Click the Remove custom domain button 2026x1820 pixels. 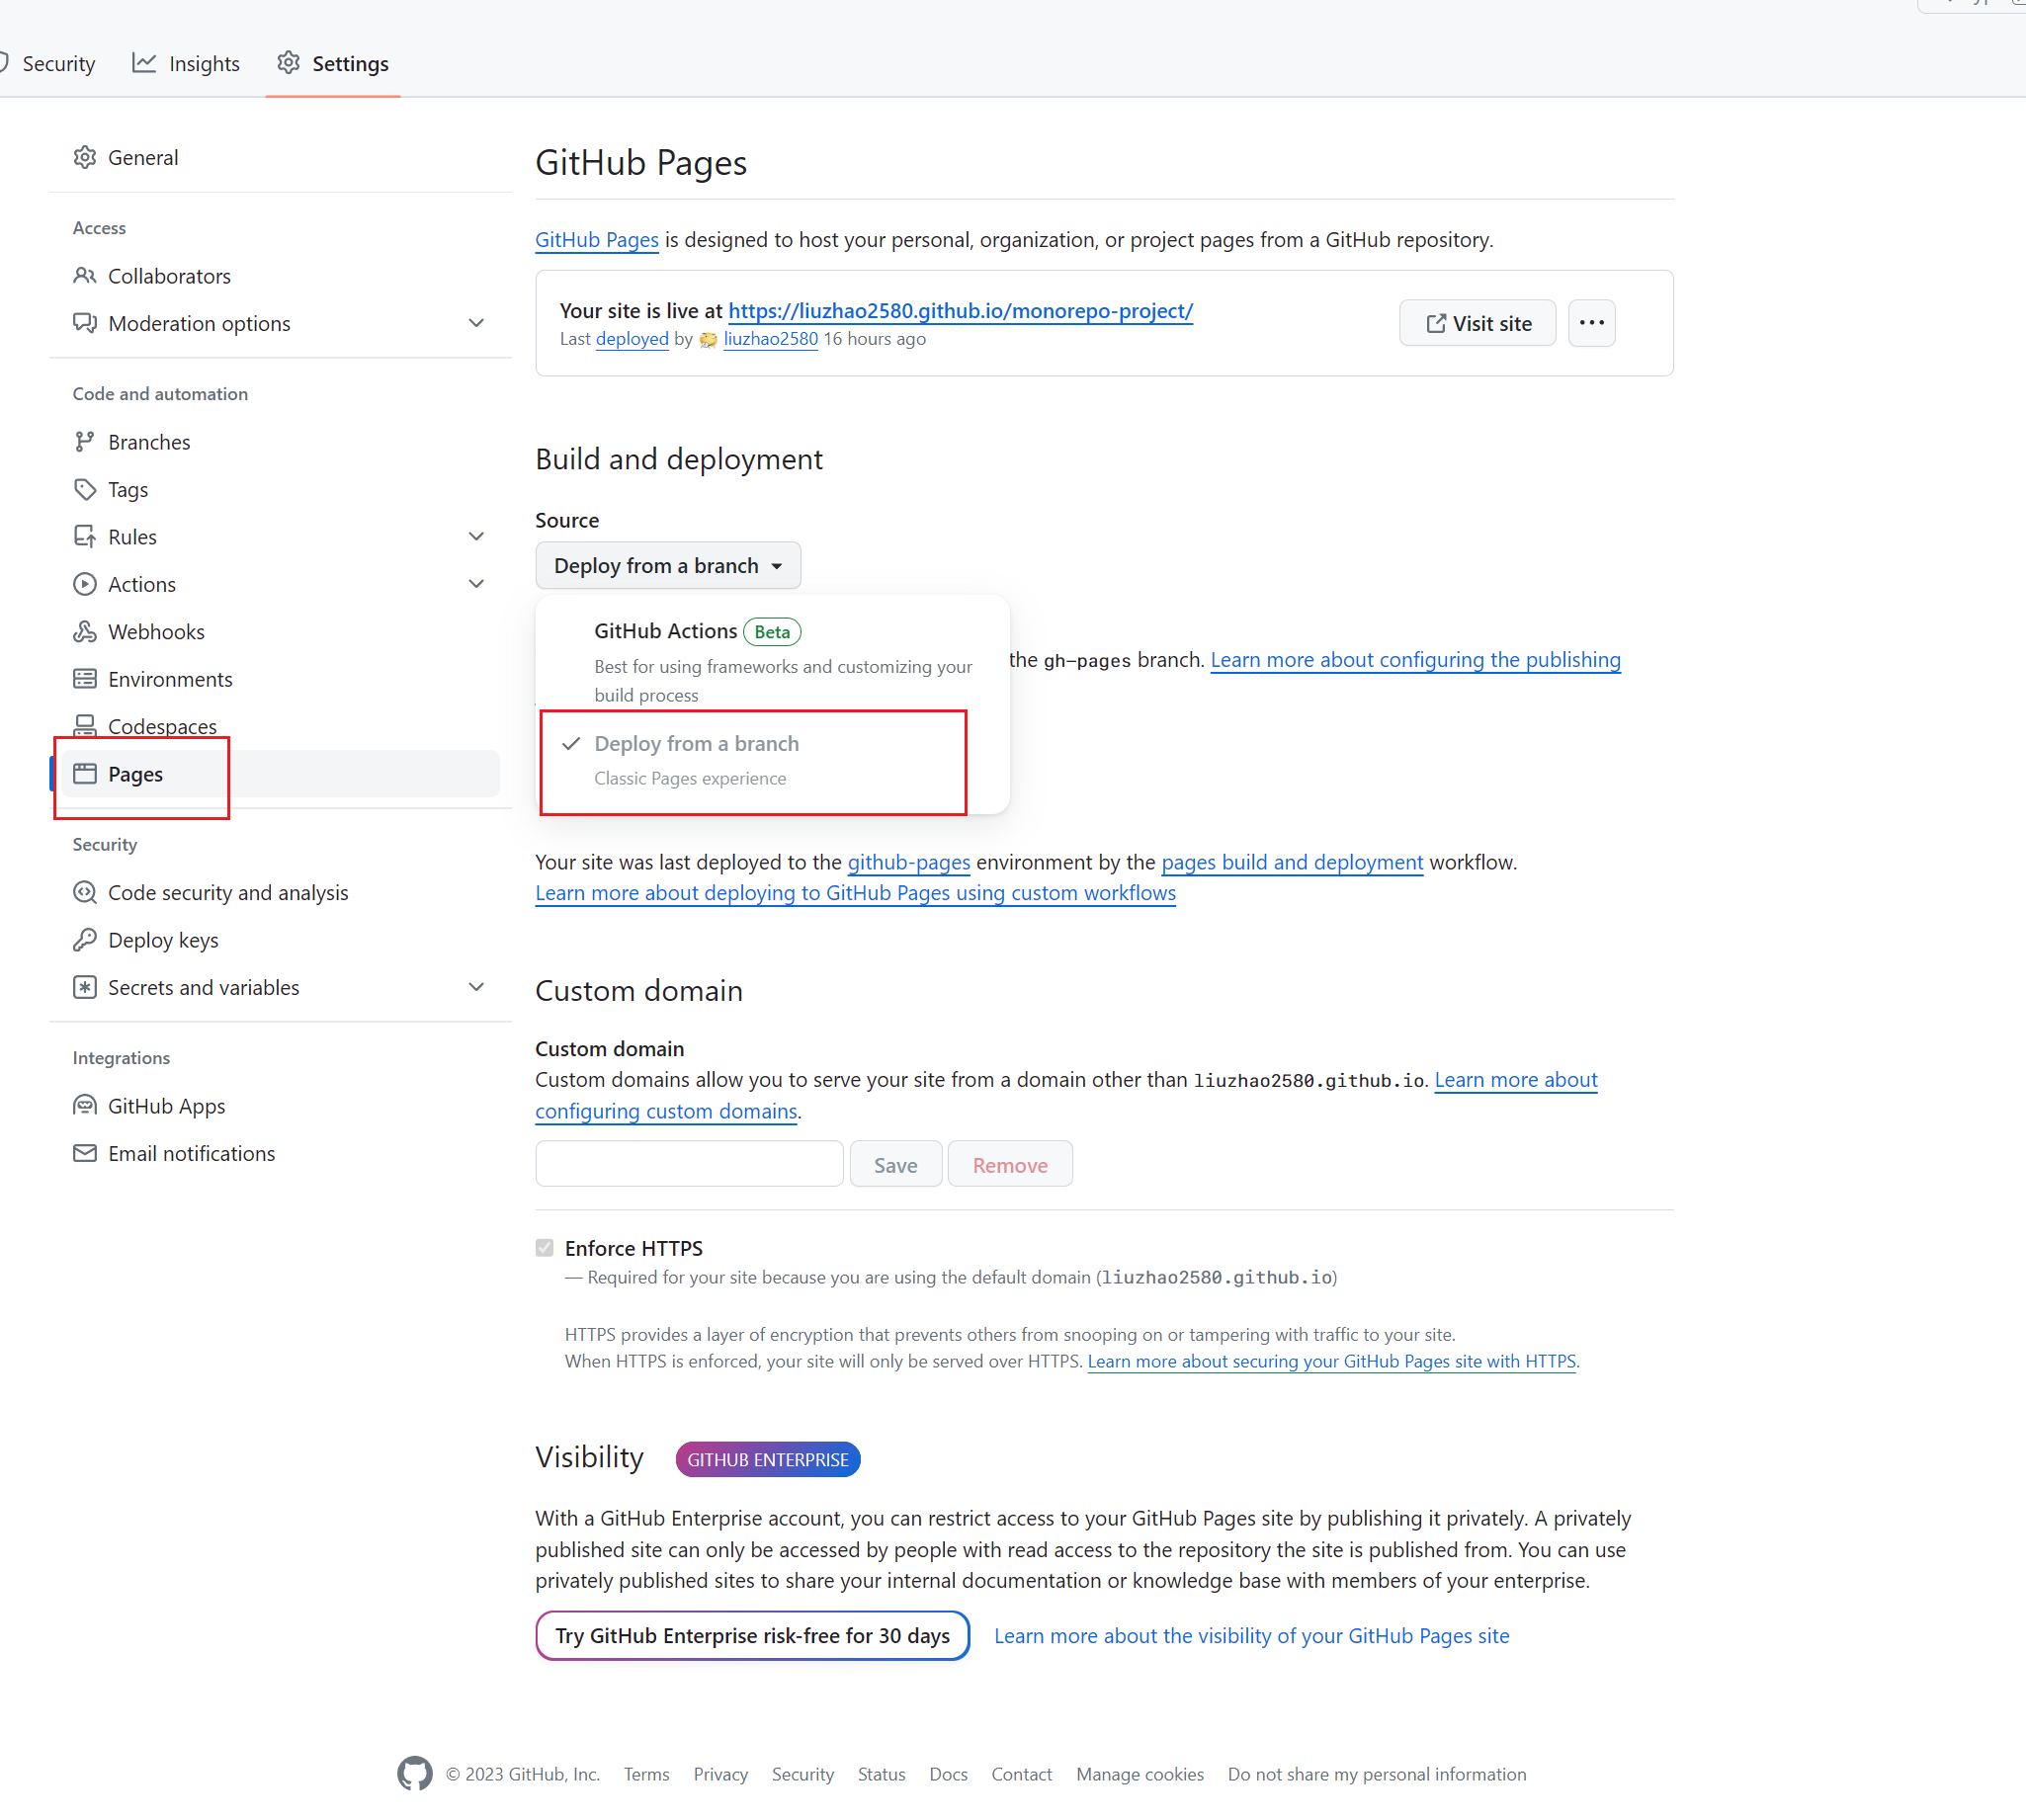[x=1010, y=1164]
